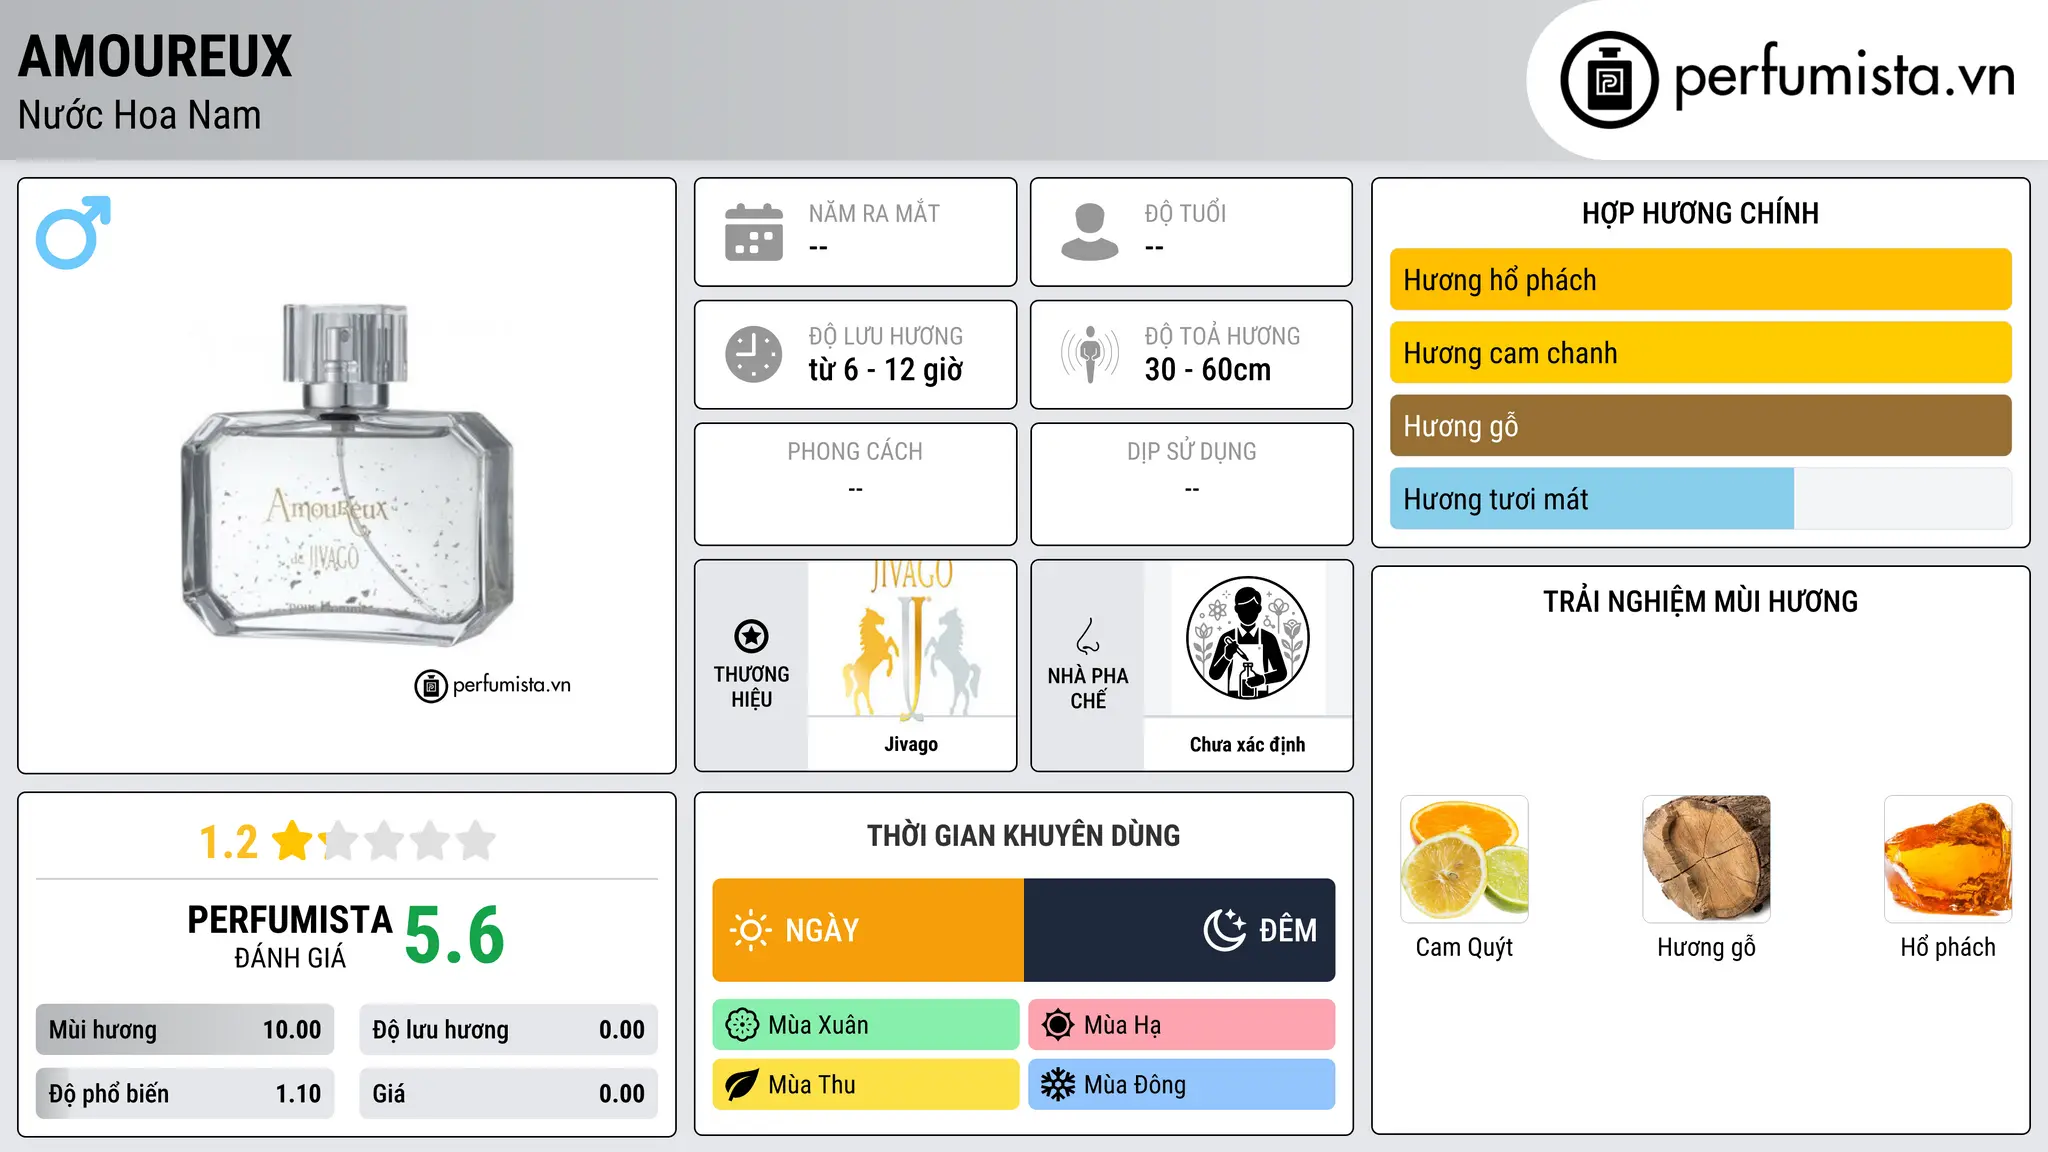Choose the Mùa Xuân season button

tap(866, 1025)
